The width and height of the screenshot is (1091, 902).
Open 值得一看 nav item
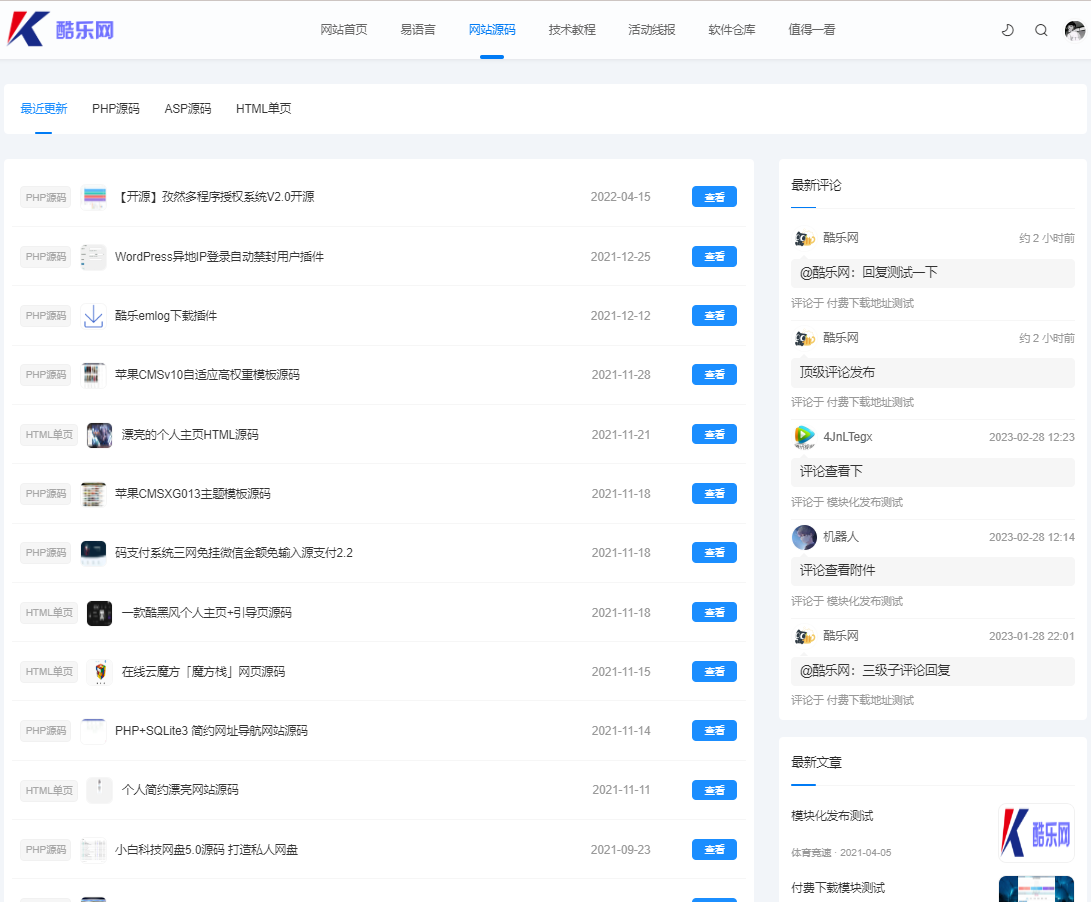812,30
